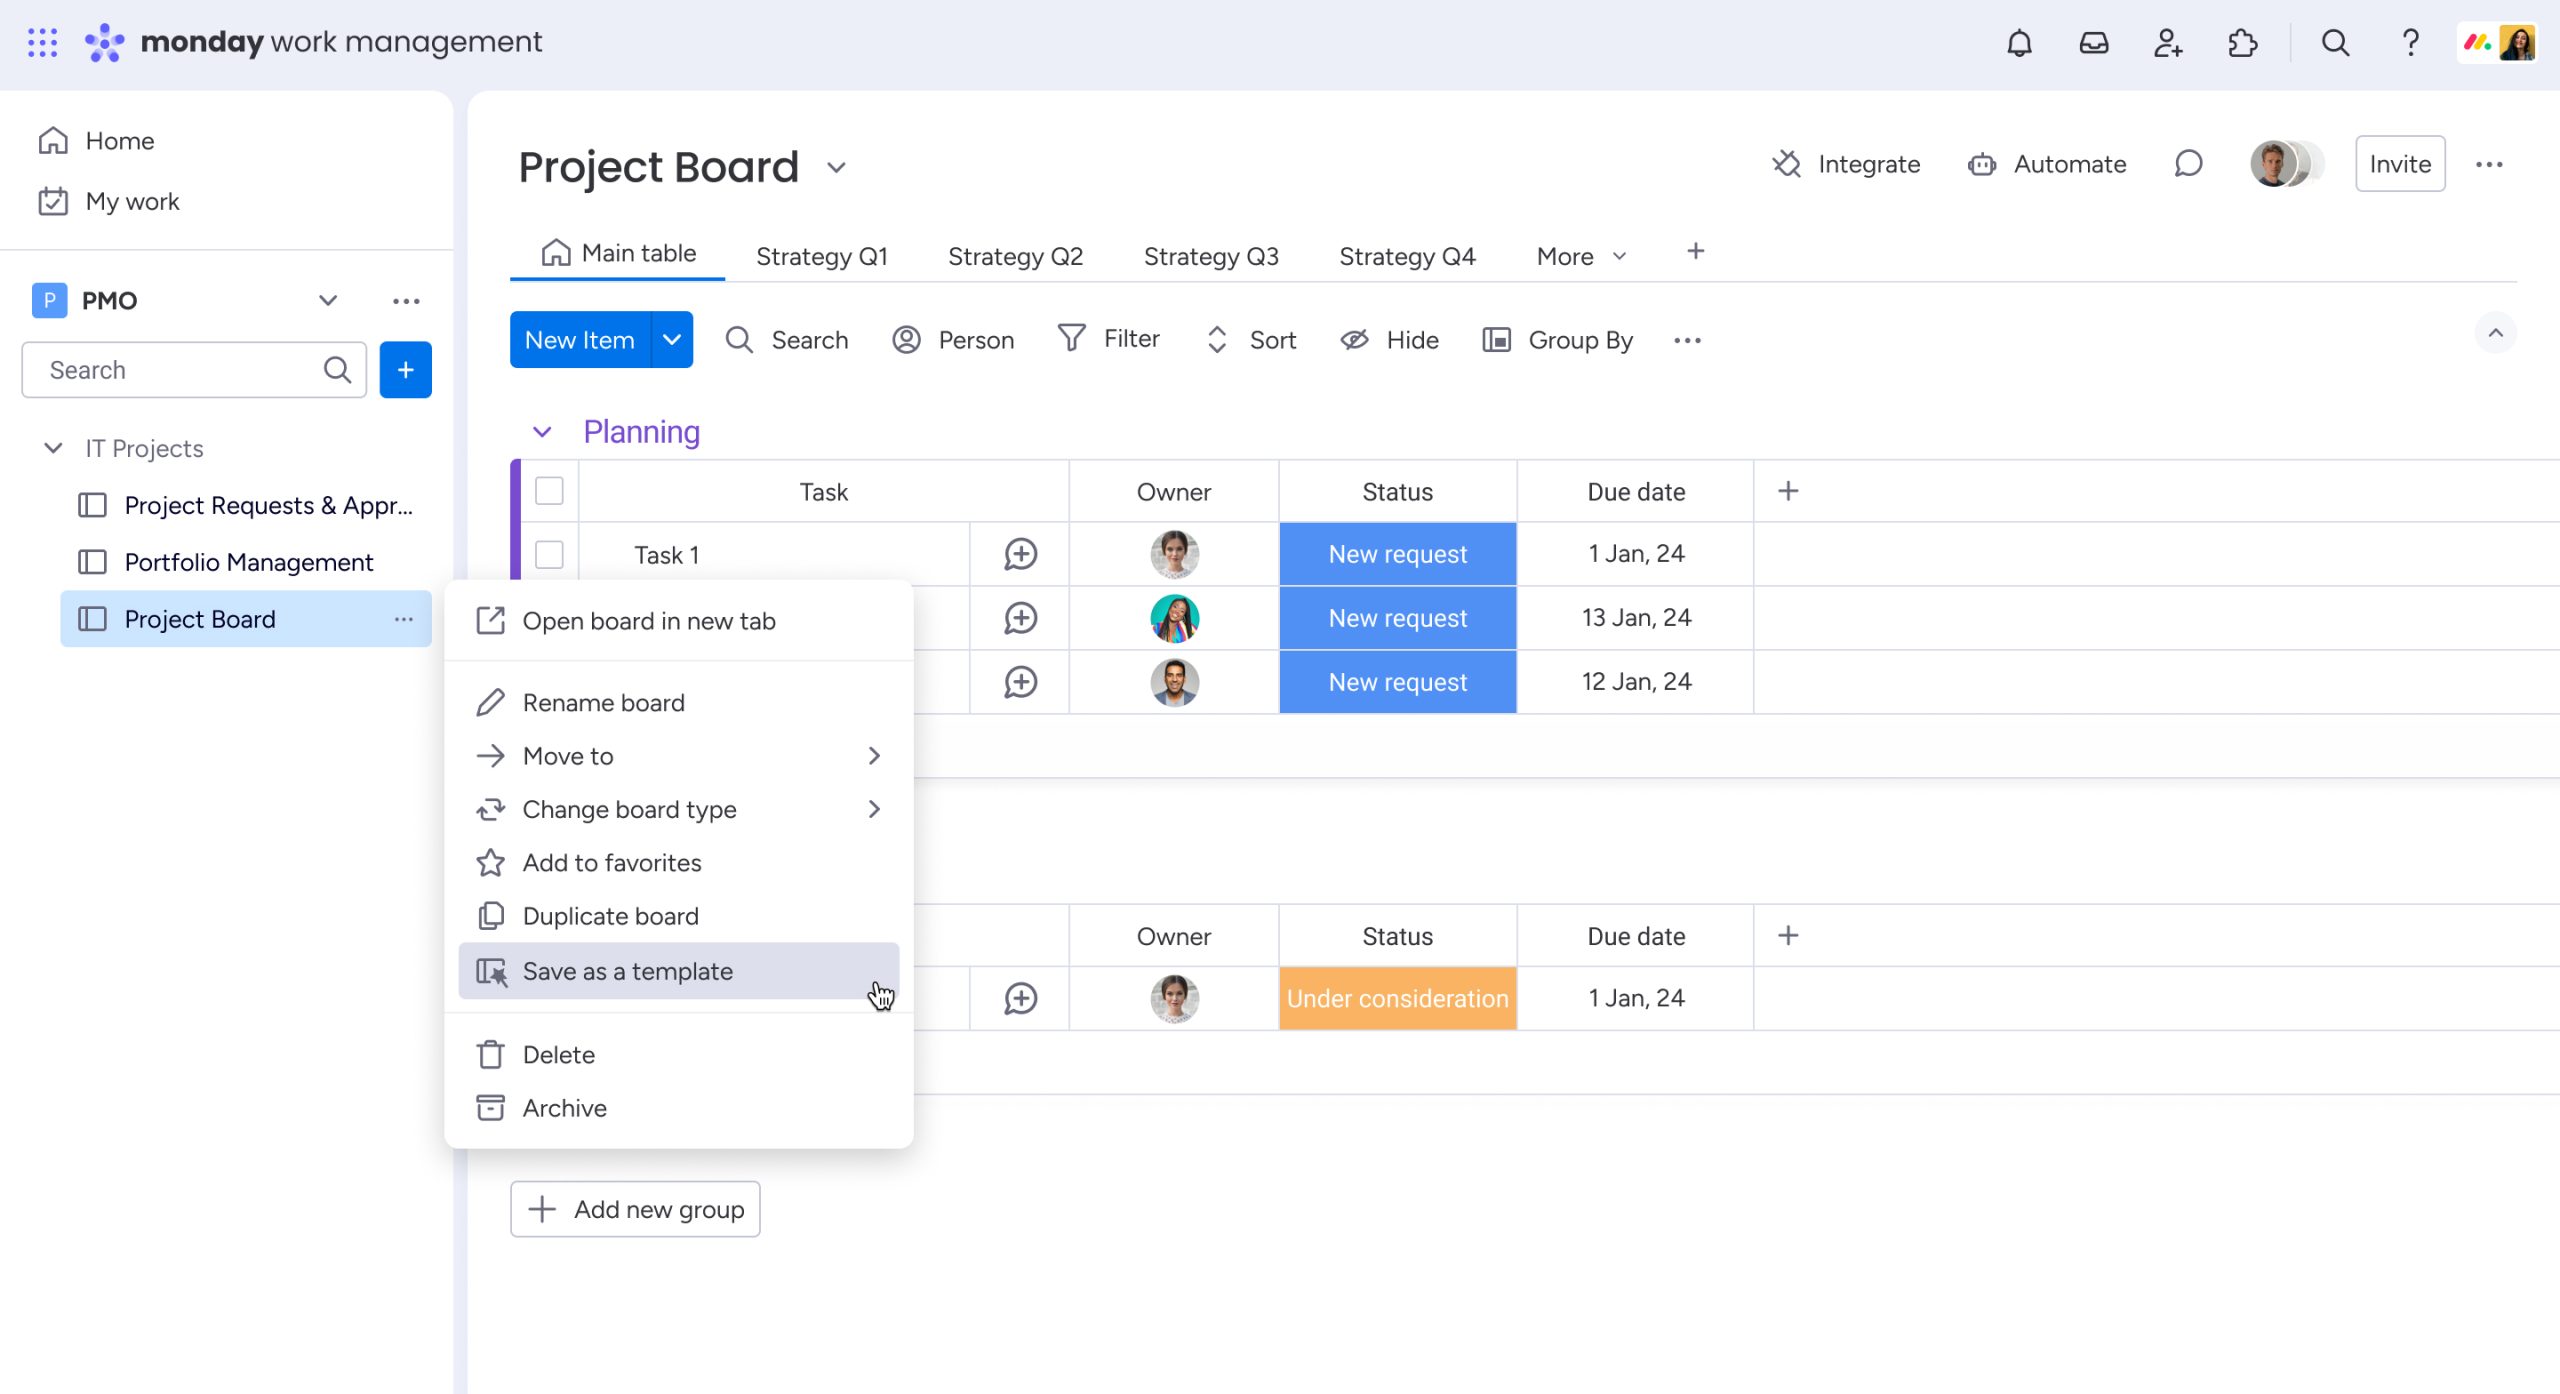Screen dimensions: 2560x1394
Task: Expand the Change board type submenu
Action: (x=678, y=809)
